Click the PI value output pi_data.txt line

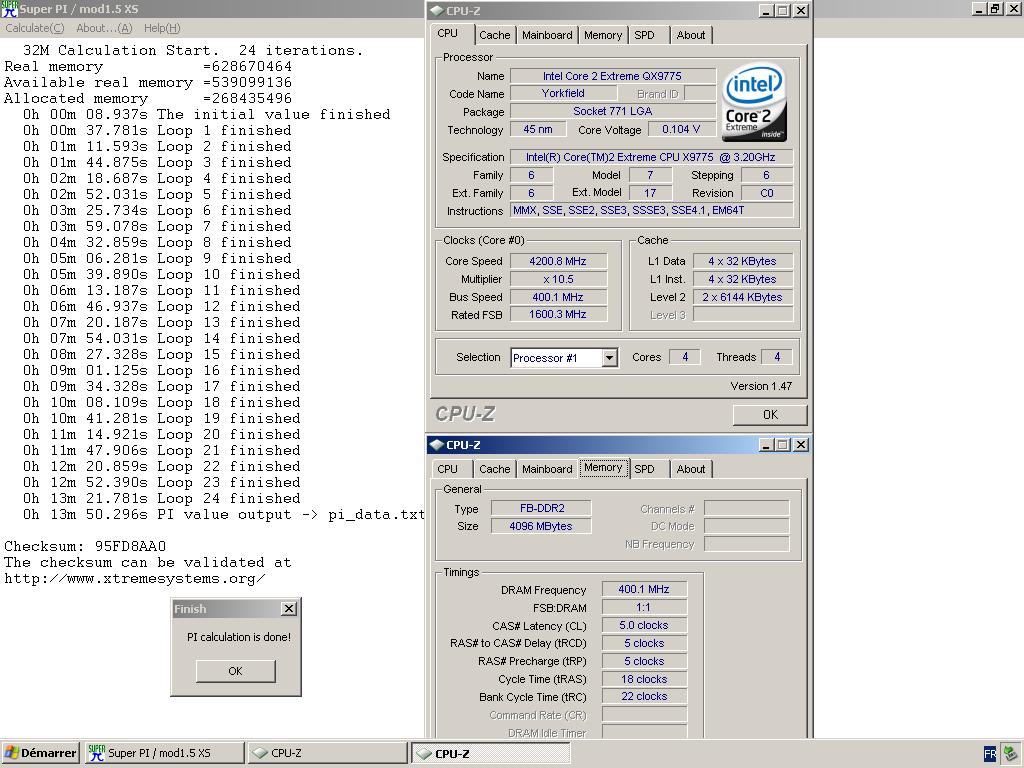click(223, 515)
